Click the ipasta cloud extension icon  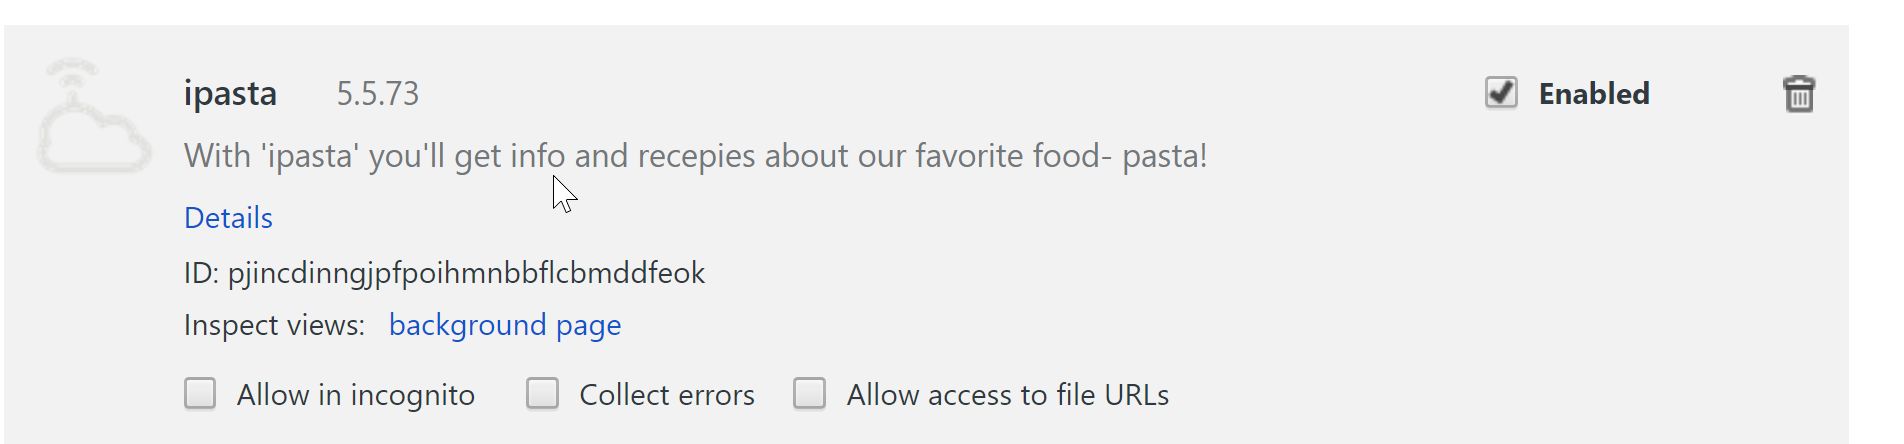point(93,118)
